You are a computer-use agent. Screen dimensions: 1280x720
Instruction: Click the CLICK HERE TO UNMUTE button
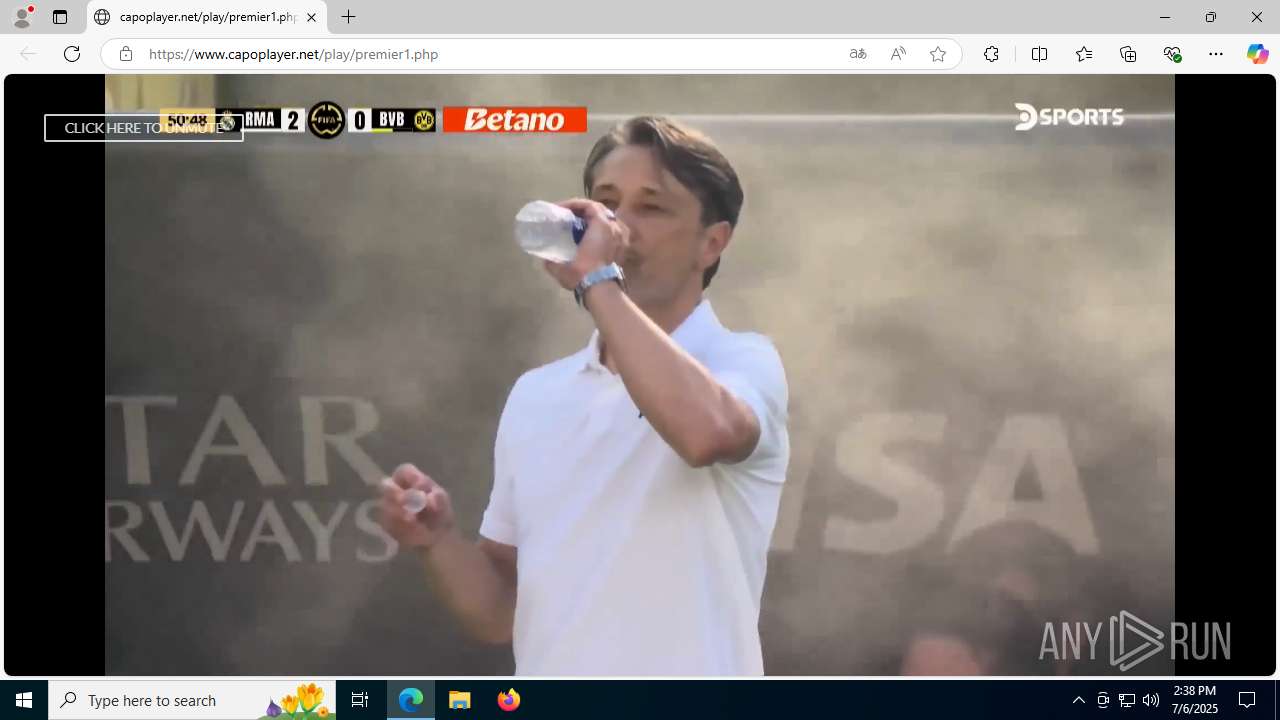point(143,128)
